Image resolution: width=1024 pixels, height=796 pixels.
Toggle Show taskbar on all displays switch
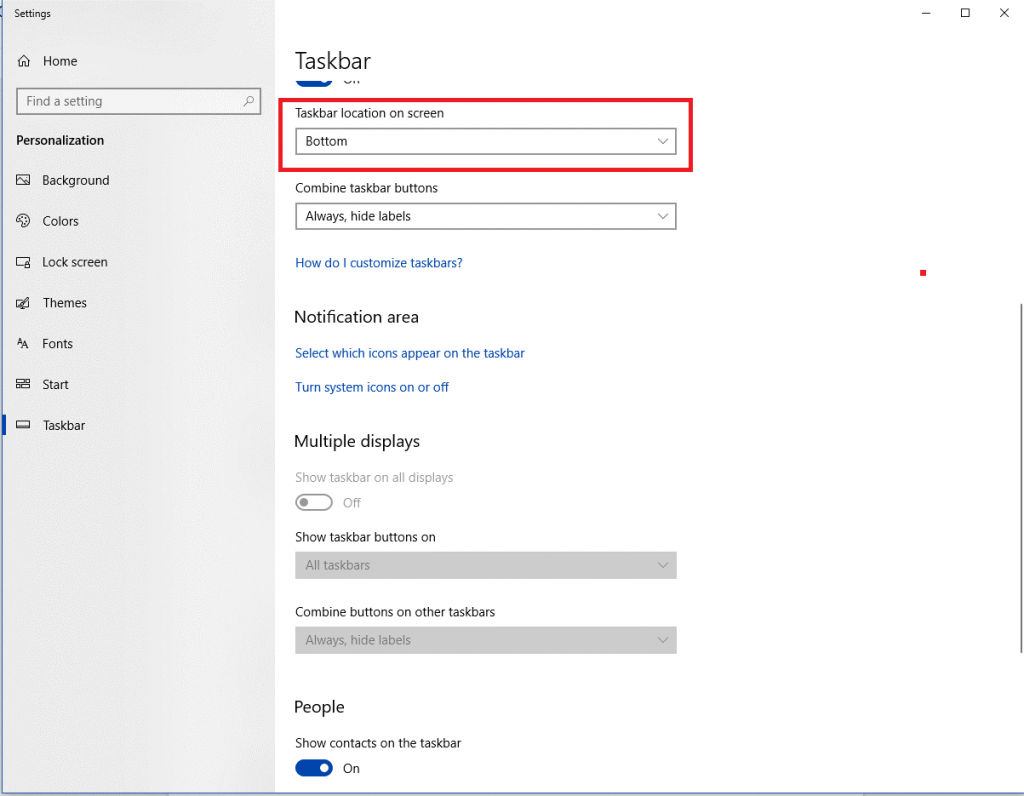(x=313, y=502)
